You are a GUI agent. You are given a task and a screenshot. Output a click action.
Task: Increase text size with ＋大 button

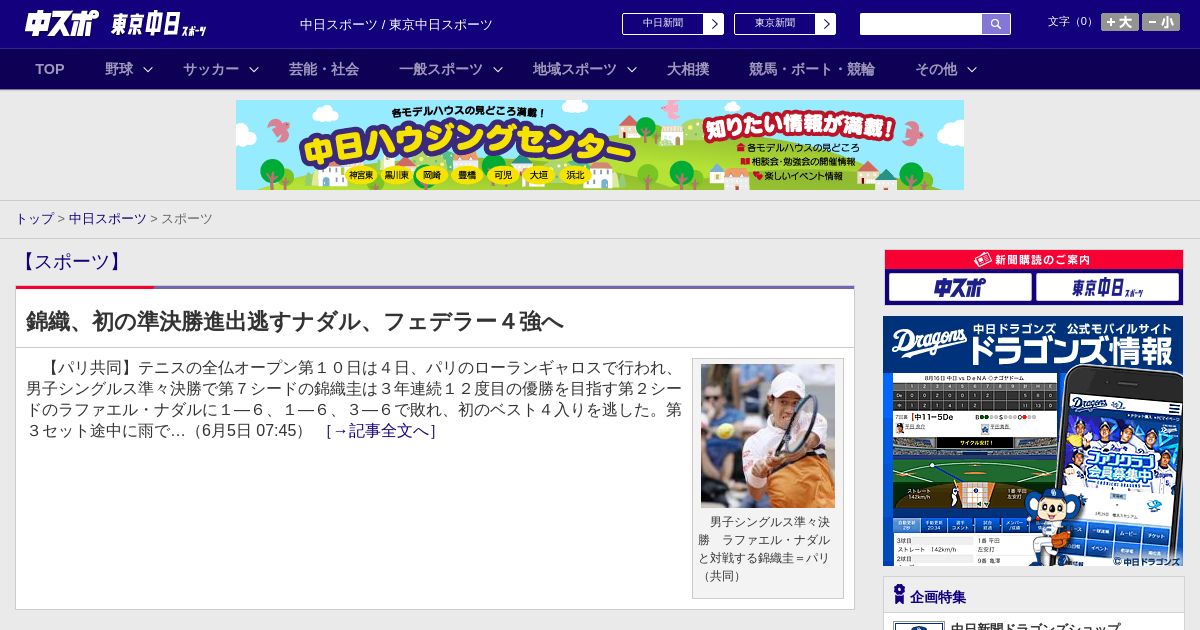tap(1120, 22)
